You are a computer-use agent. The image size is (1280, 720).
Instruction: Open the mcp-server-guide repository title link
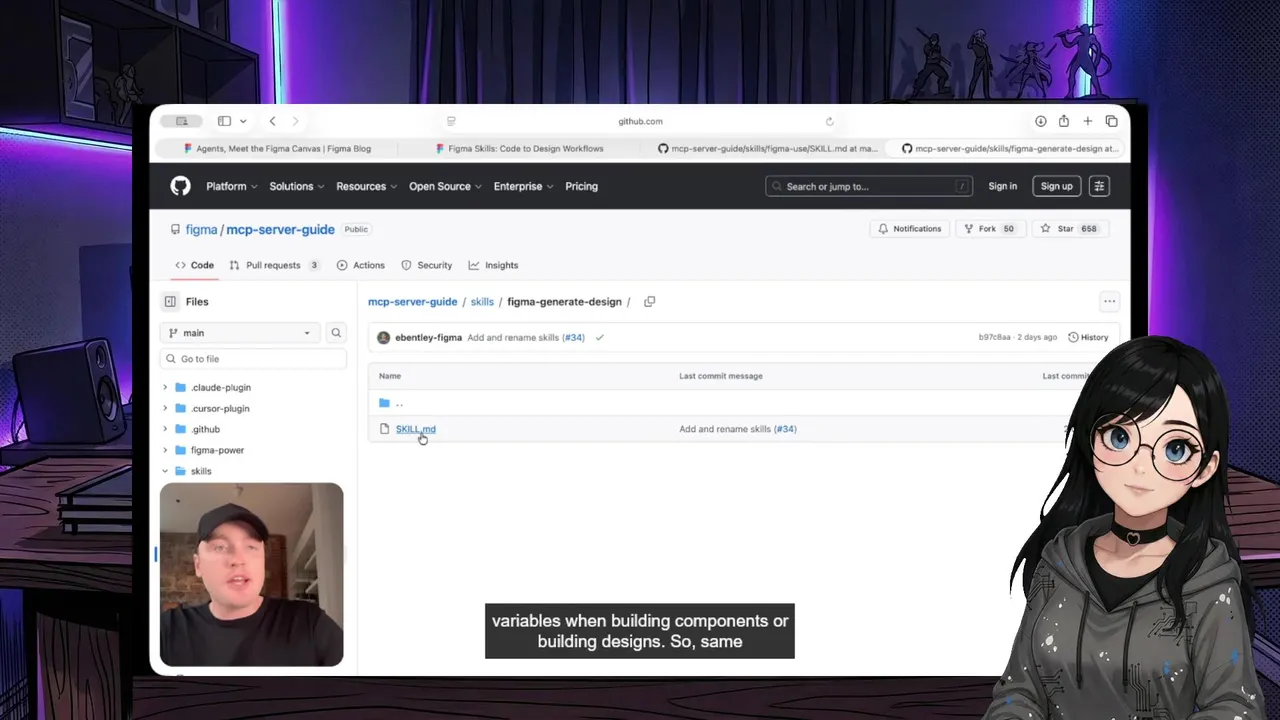click(x=280, y=229)
